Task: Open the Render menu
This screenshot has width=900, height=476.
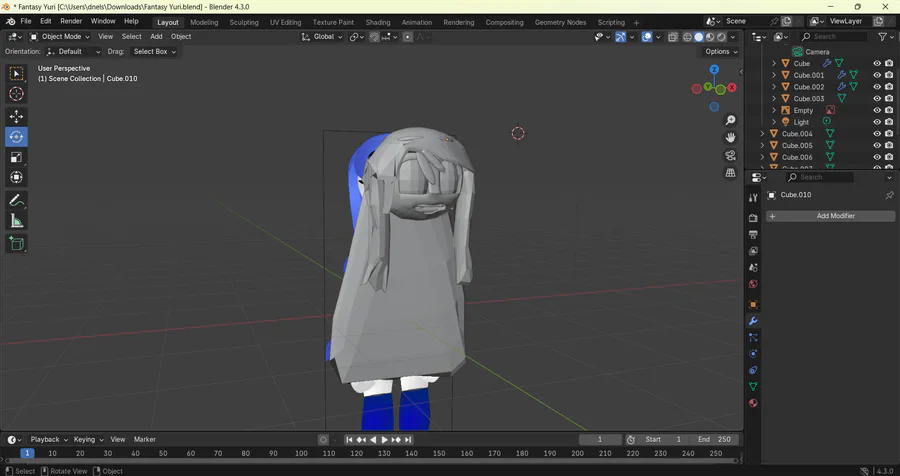Action: click(x=71, y=21)
